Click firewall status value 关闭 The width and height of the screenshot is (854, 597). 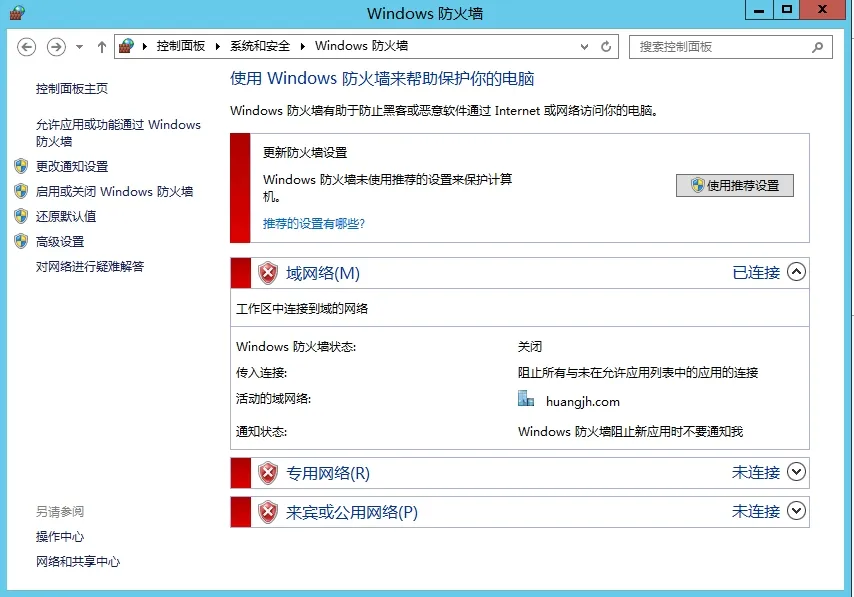(x=529, y=347)
